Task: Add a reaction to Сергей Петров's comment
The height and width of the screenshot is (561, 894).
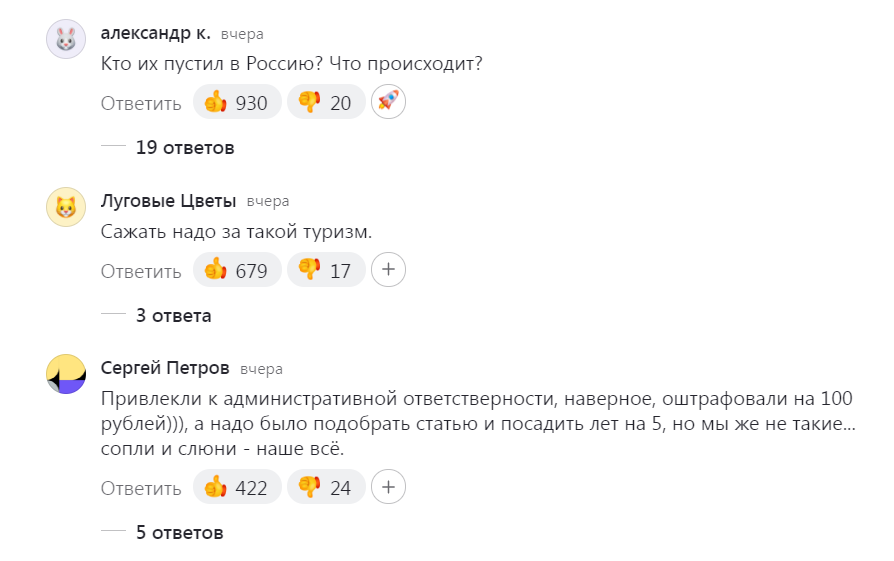Action: click(x=388, y=487)
